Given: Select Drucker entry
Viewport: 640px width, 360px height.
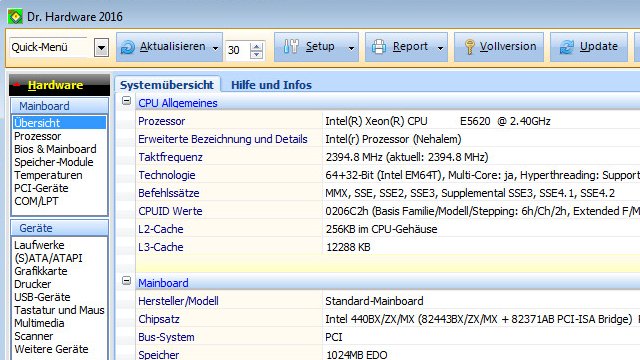Looking at the screenshot, I should pos(33,284).
